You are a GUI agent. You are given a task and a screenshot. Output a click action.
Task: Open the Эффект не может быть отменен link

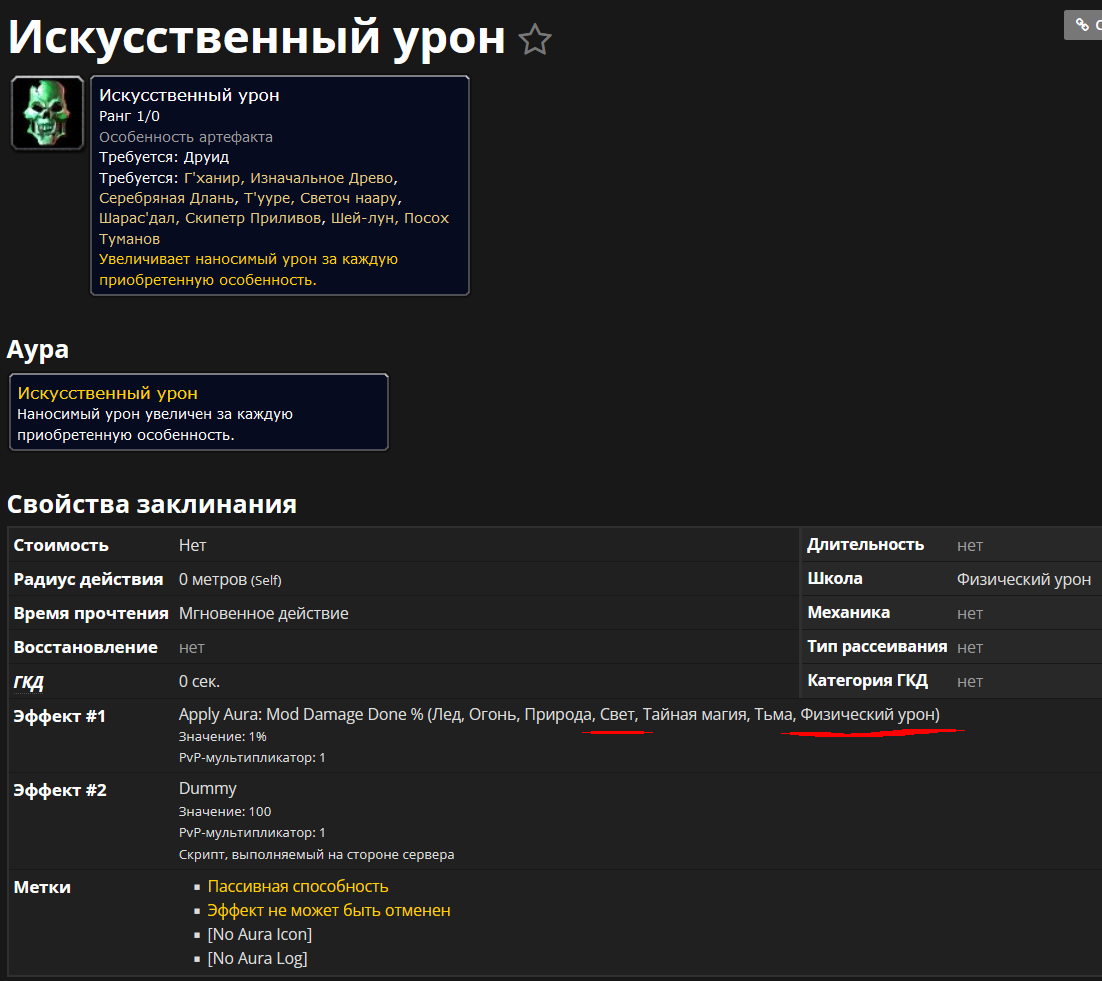(328, 911)
